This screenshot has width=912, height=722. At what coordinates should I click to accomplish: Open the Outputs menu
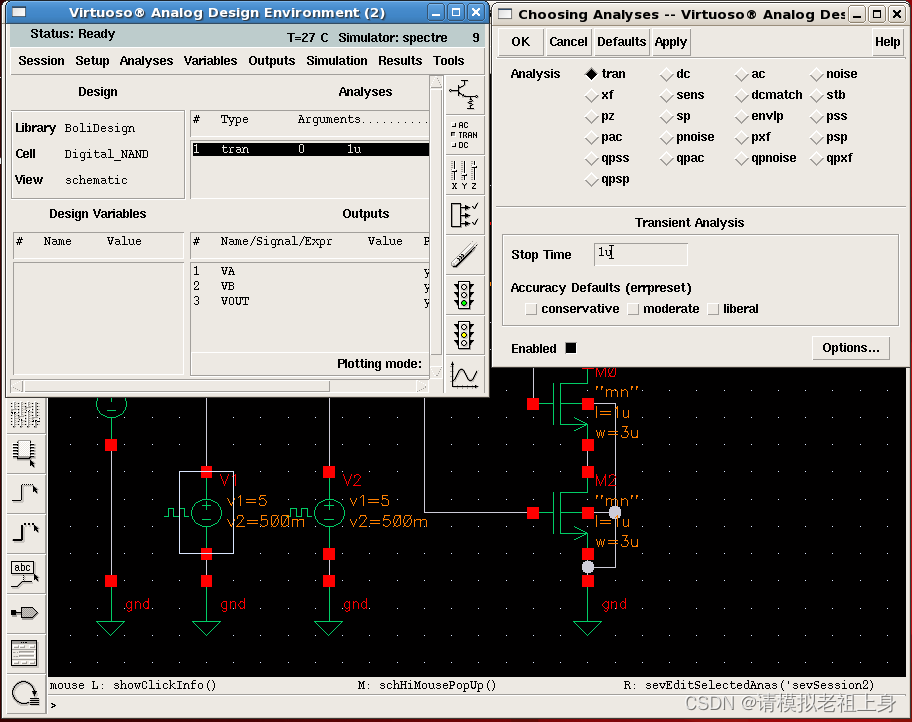(x=272, y=61)
